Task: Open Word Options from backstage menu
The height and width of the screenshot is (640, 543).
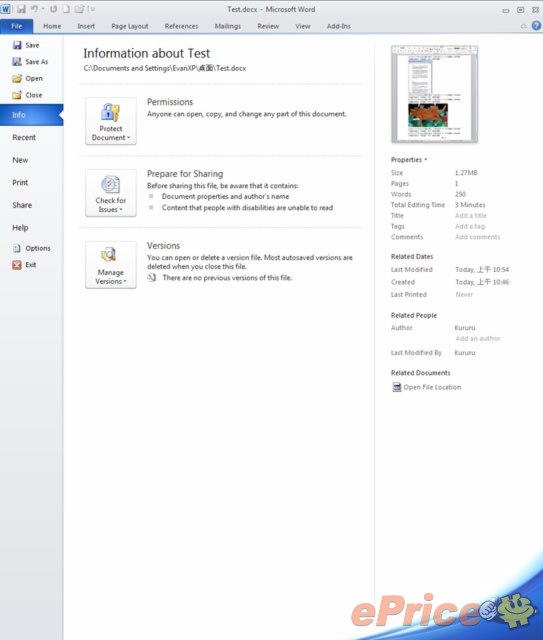Action: click(31, 248)
